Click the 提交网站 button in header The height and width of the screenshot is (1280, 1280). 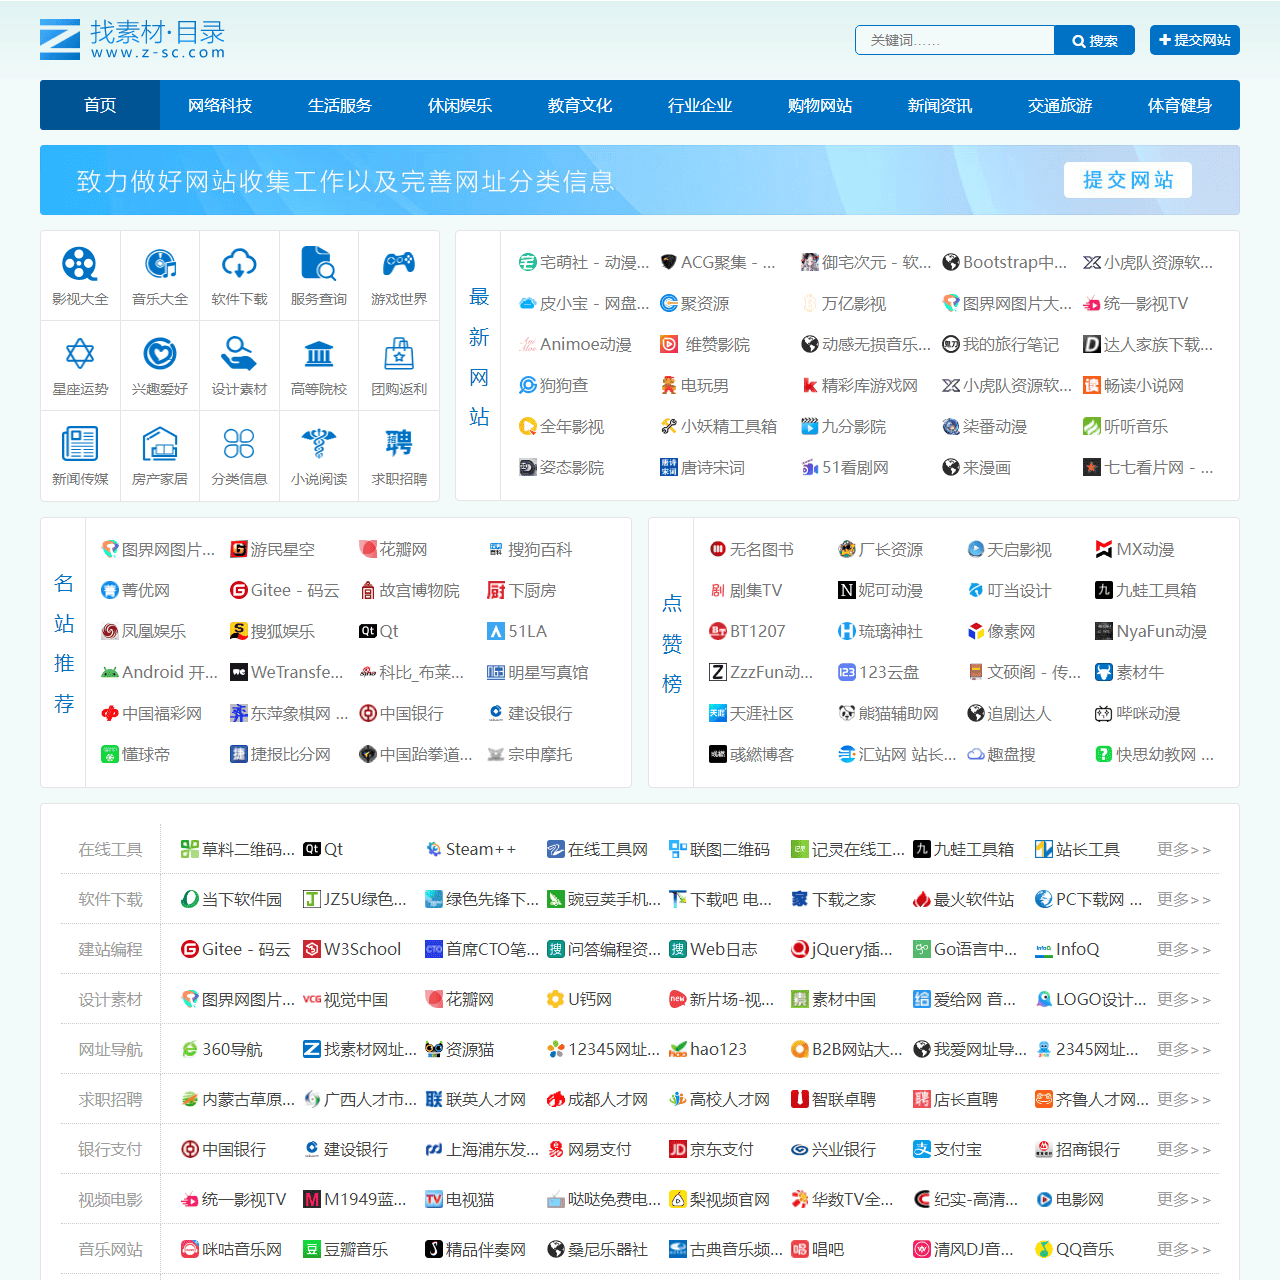[1195, 40]
